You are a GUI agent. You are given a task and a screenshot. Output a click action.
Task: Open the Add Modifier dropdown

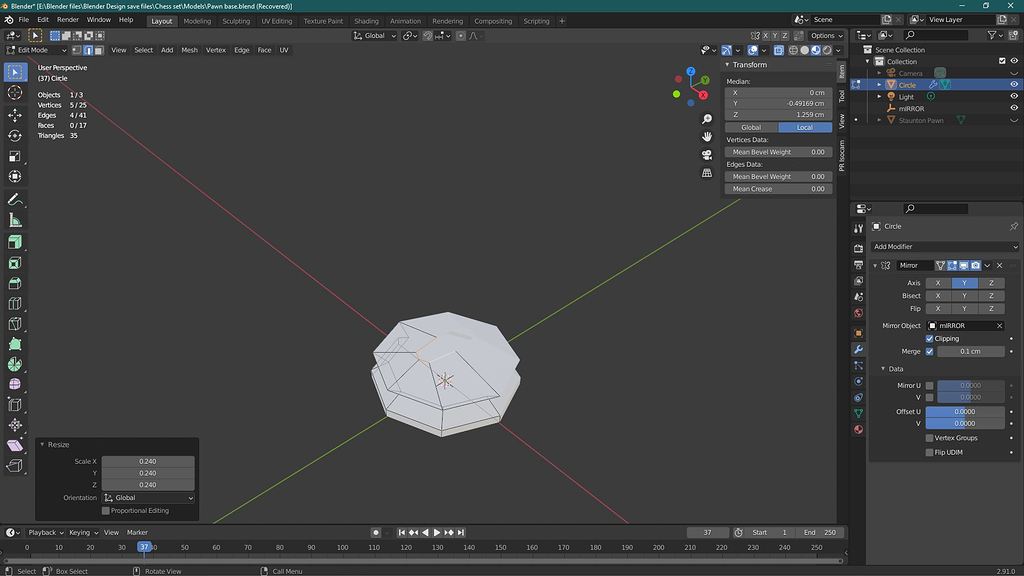click(x=944, y=247)
